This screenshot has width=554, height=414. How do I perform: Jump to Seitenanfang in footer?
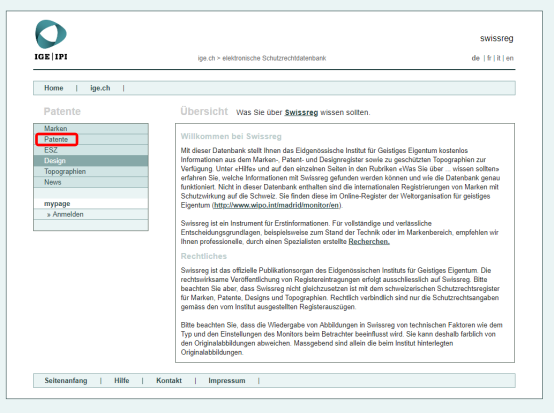(x=66, y=381)
